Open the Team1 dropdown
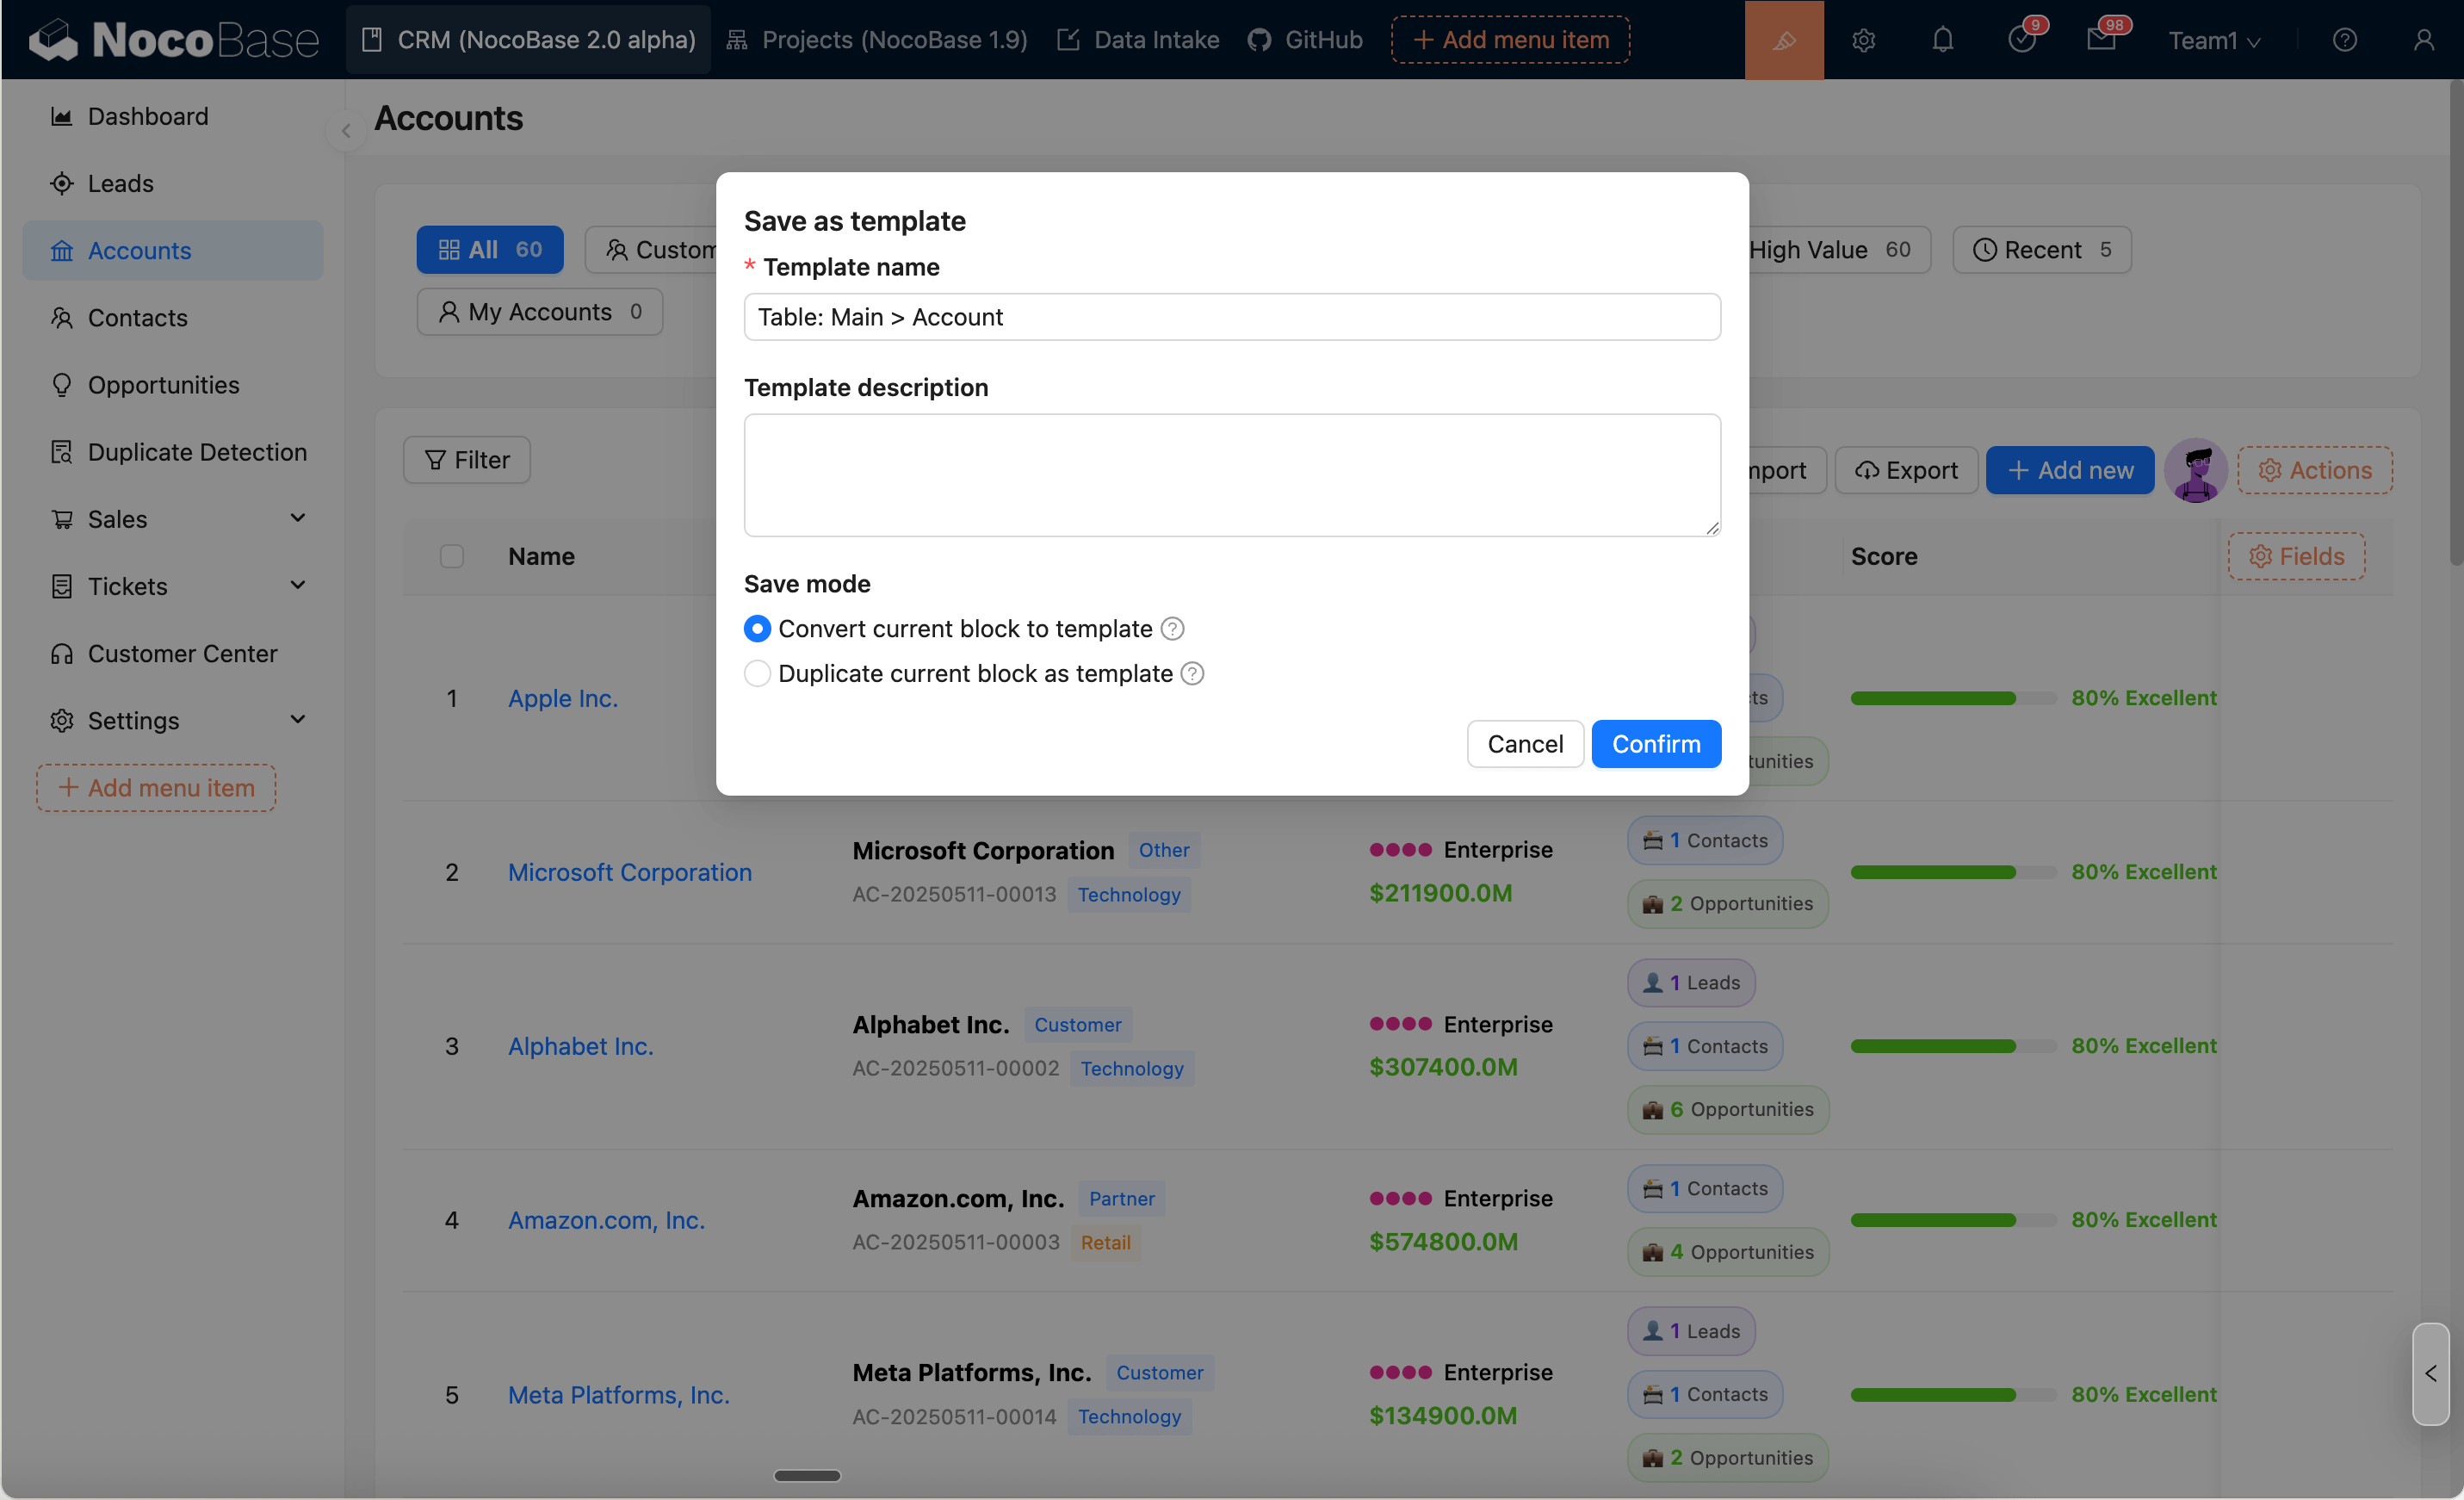This screenshot has width=2464, height=1500. (2213, 40)
